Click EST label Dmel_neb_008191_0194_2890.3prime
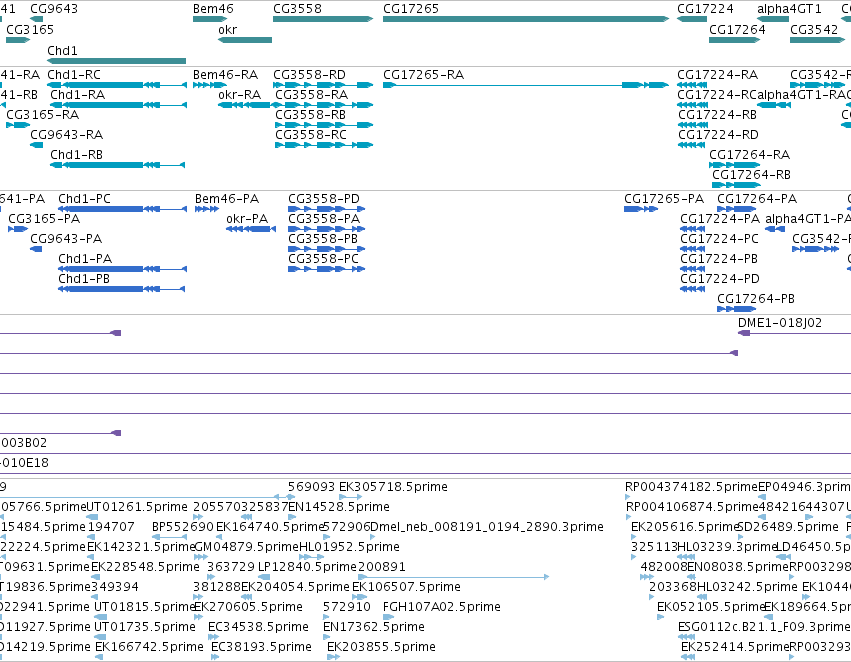This screenshot has width=851, height=662. click(x=487, y=527)
